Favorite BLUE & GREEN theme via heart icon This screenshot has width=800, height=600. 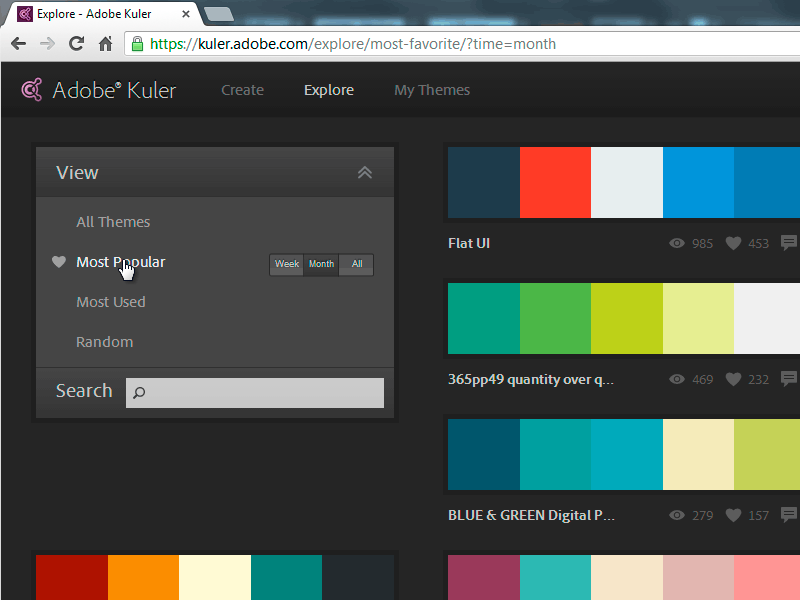click(x=733, y=515)
